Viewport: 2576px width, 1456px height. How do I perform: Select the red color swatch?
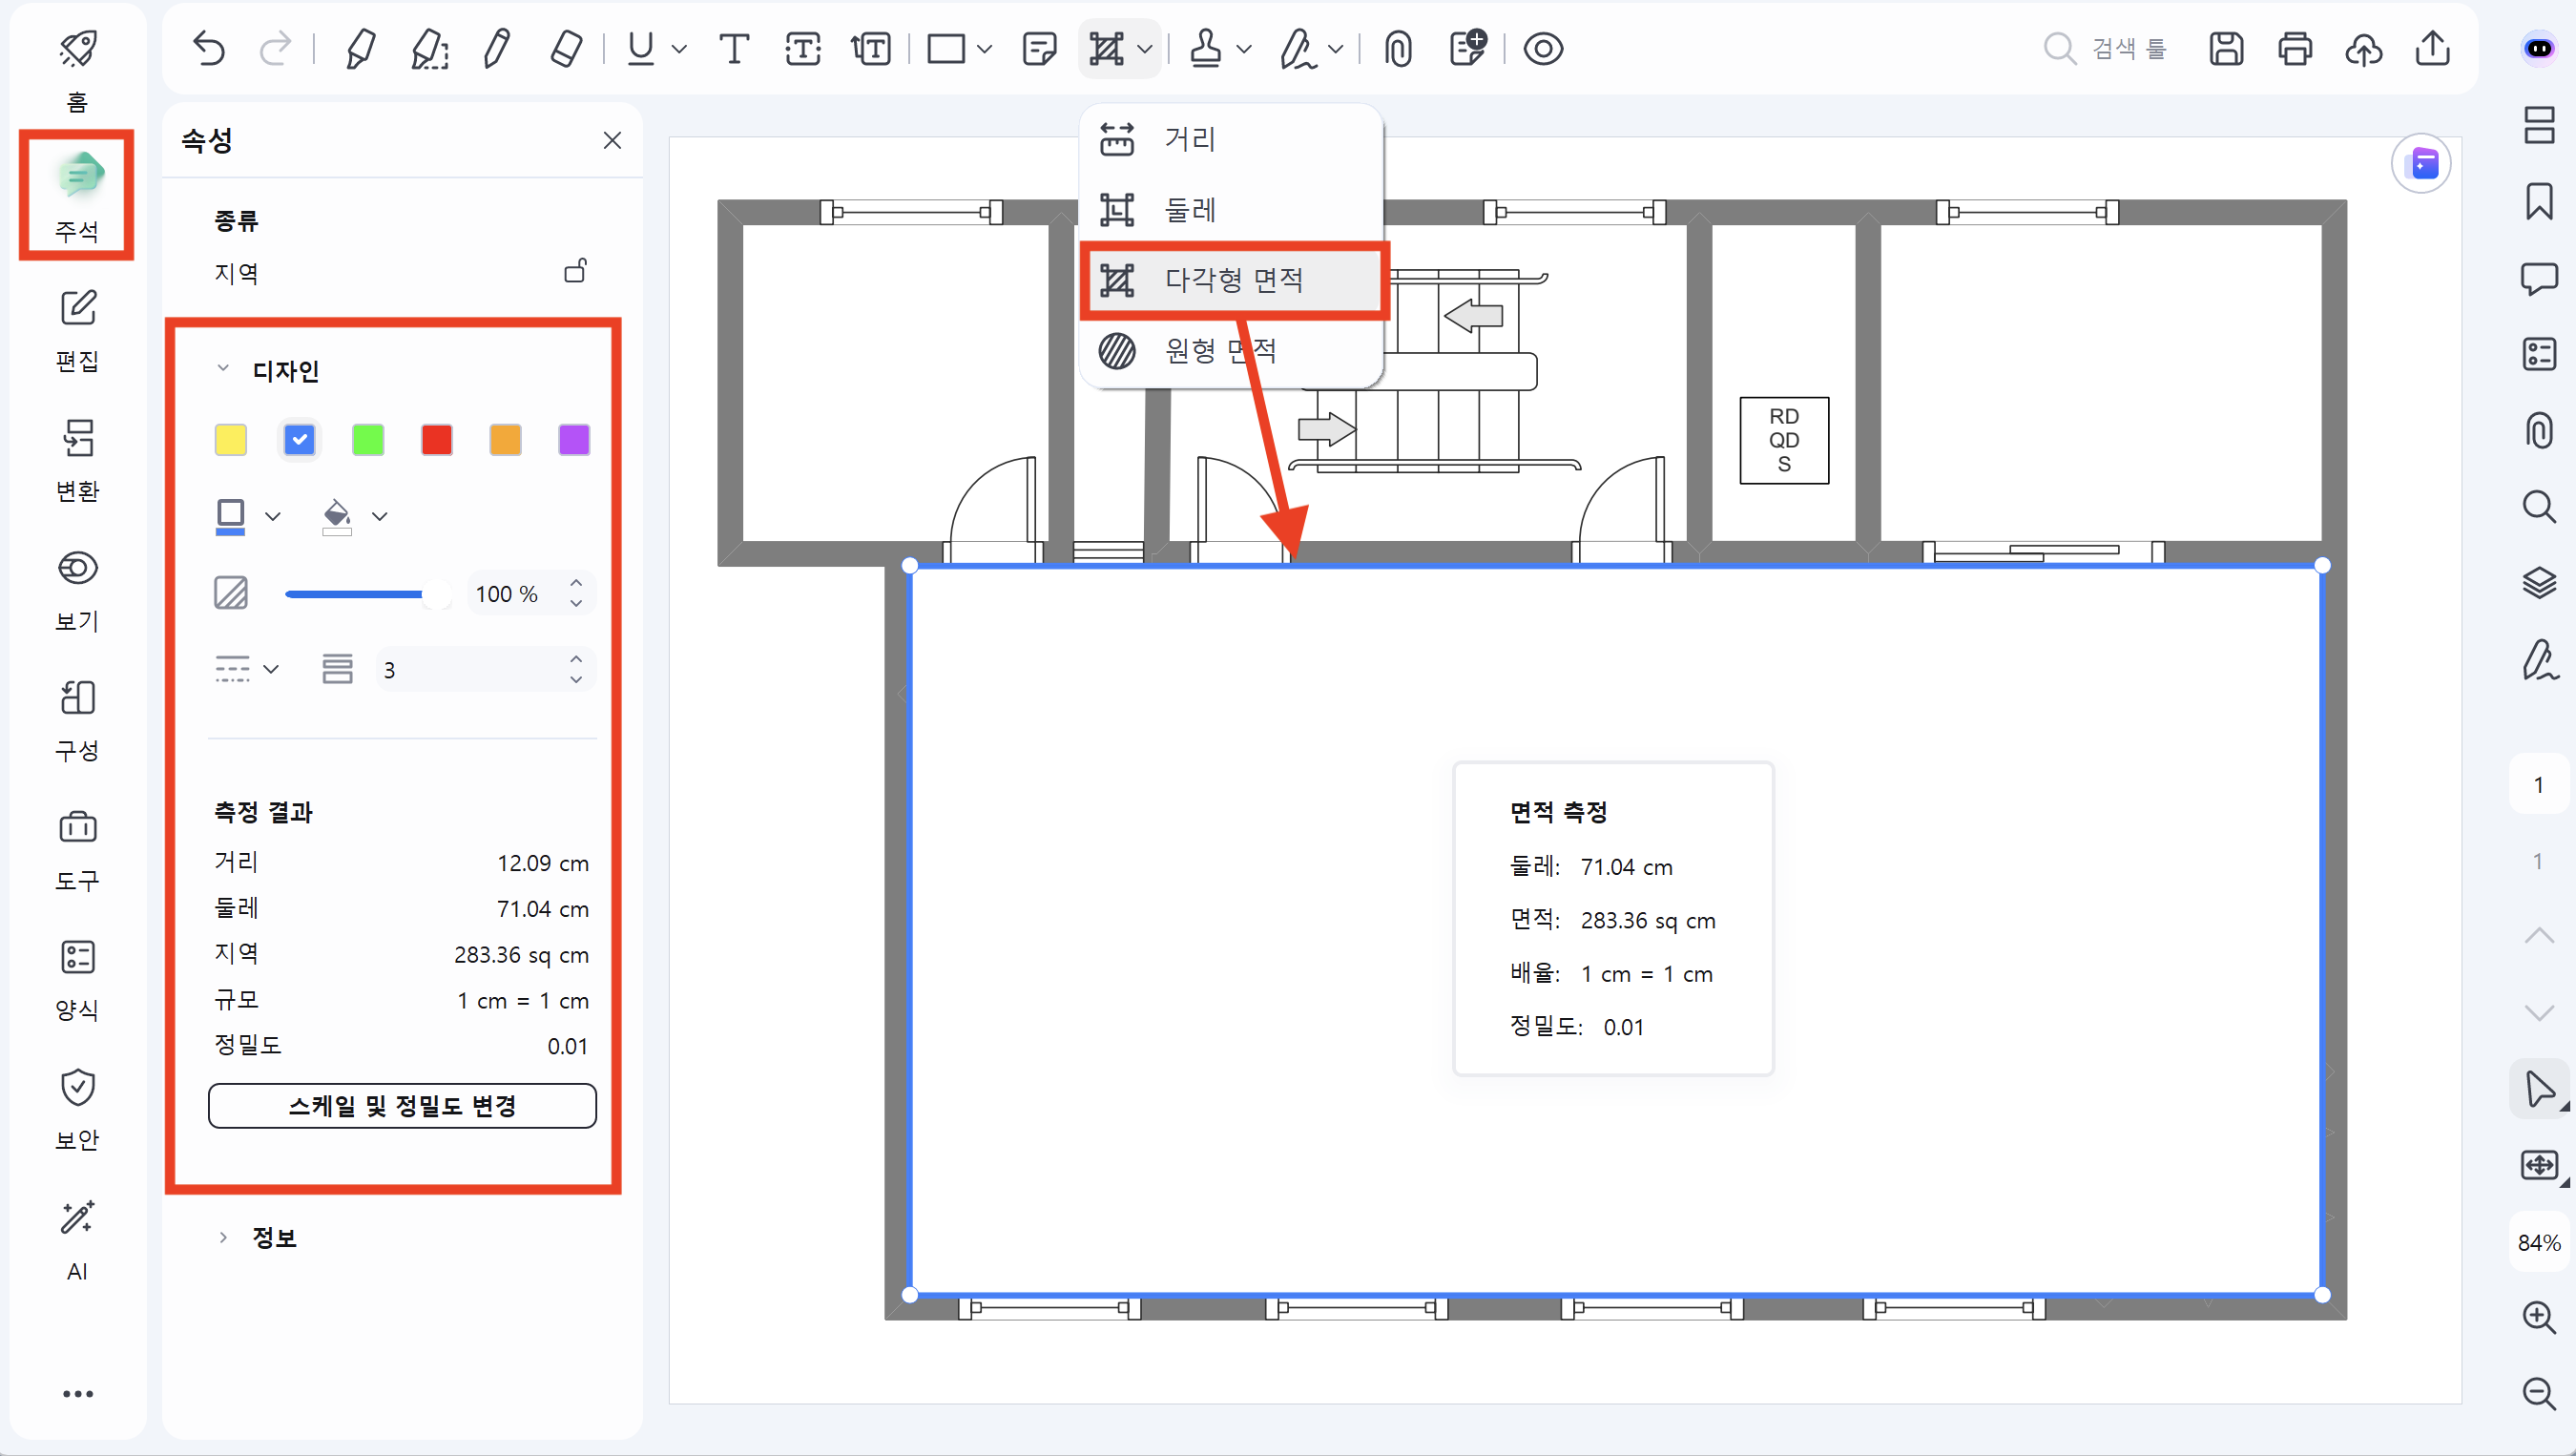[437, 440]
